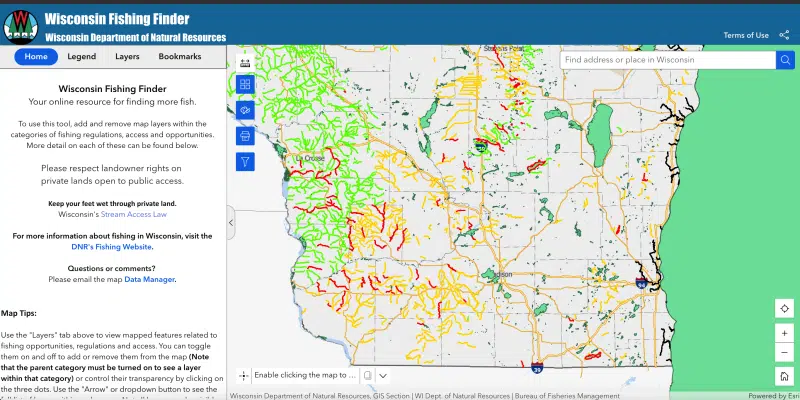Click the Find address search field
Screen dimensions: 800x400
pos(668,60)
